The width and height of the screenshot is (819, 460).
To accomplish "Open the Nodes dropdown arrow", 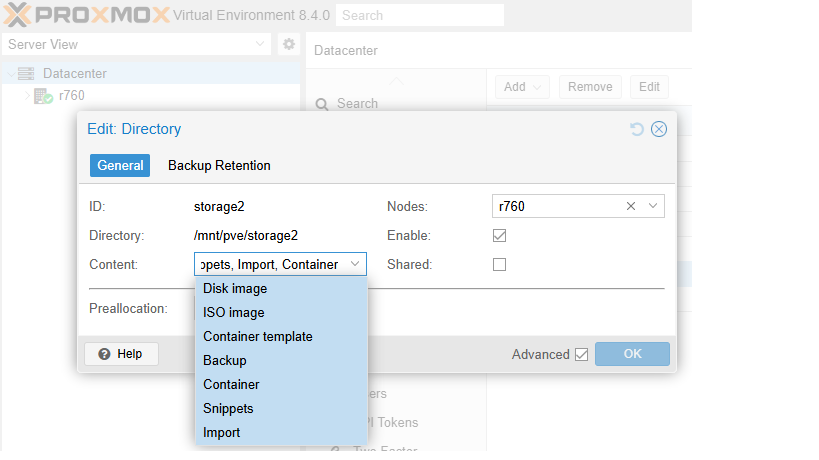I will [652, 206].
